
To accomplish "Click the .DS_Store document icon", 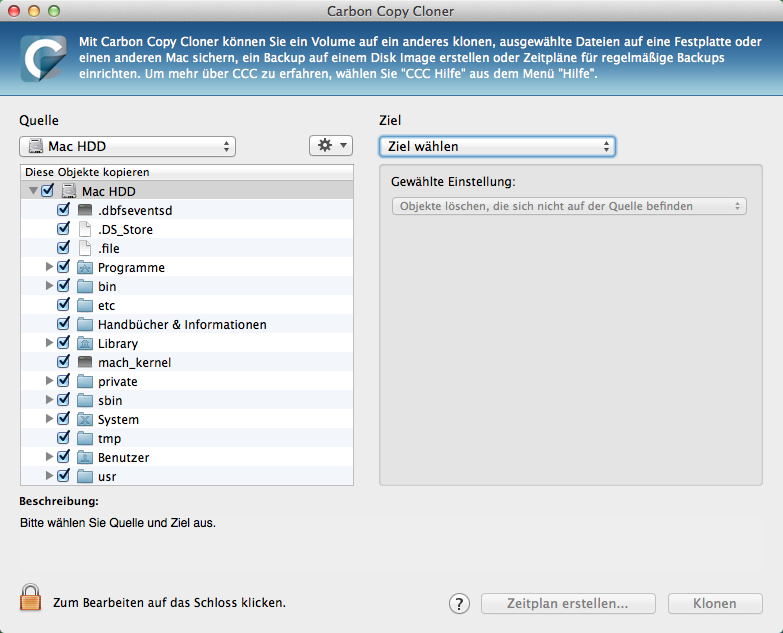I will click(85, 229).
